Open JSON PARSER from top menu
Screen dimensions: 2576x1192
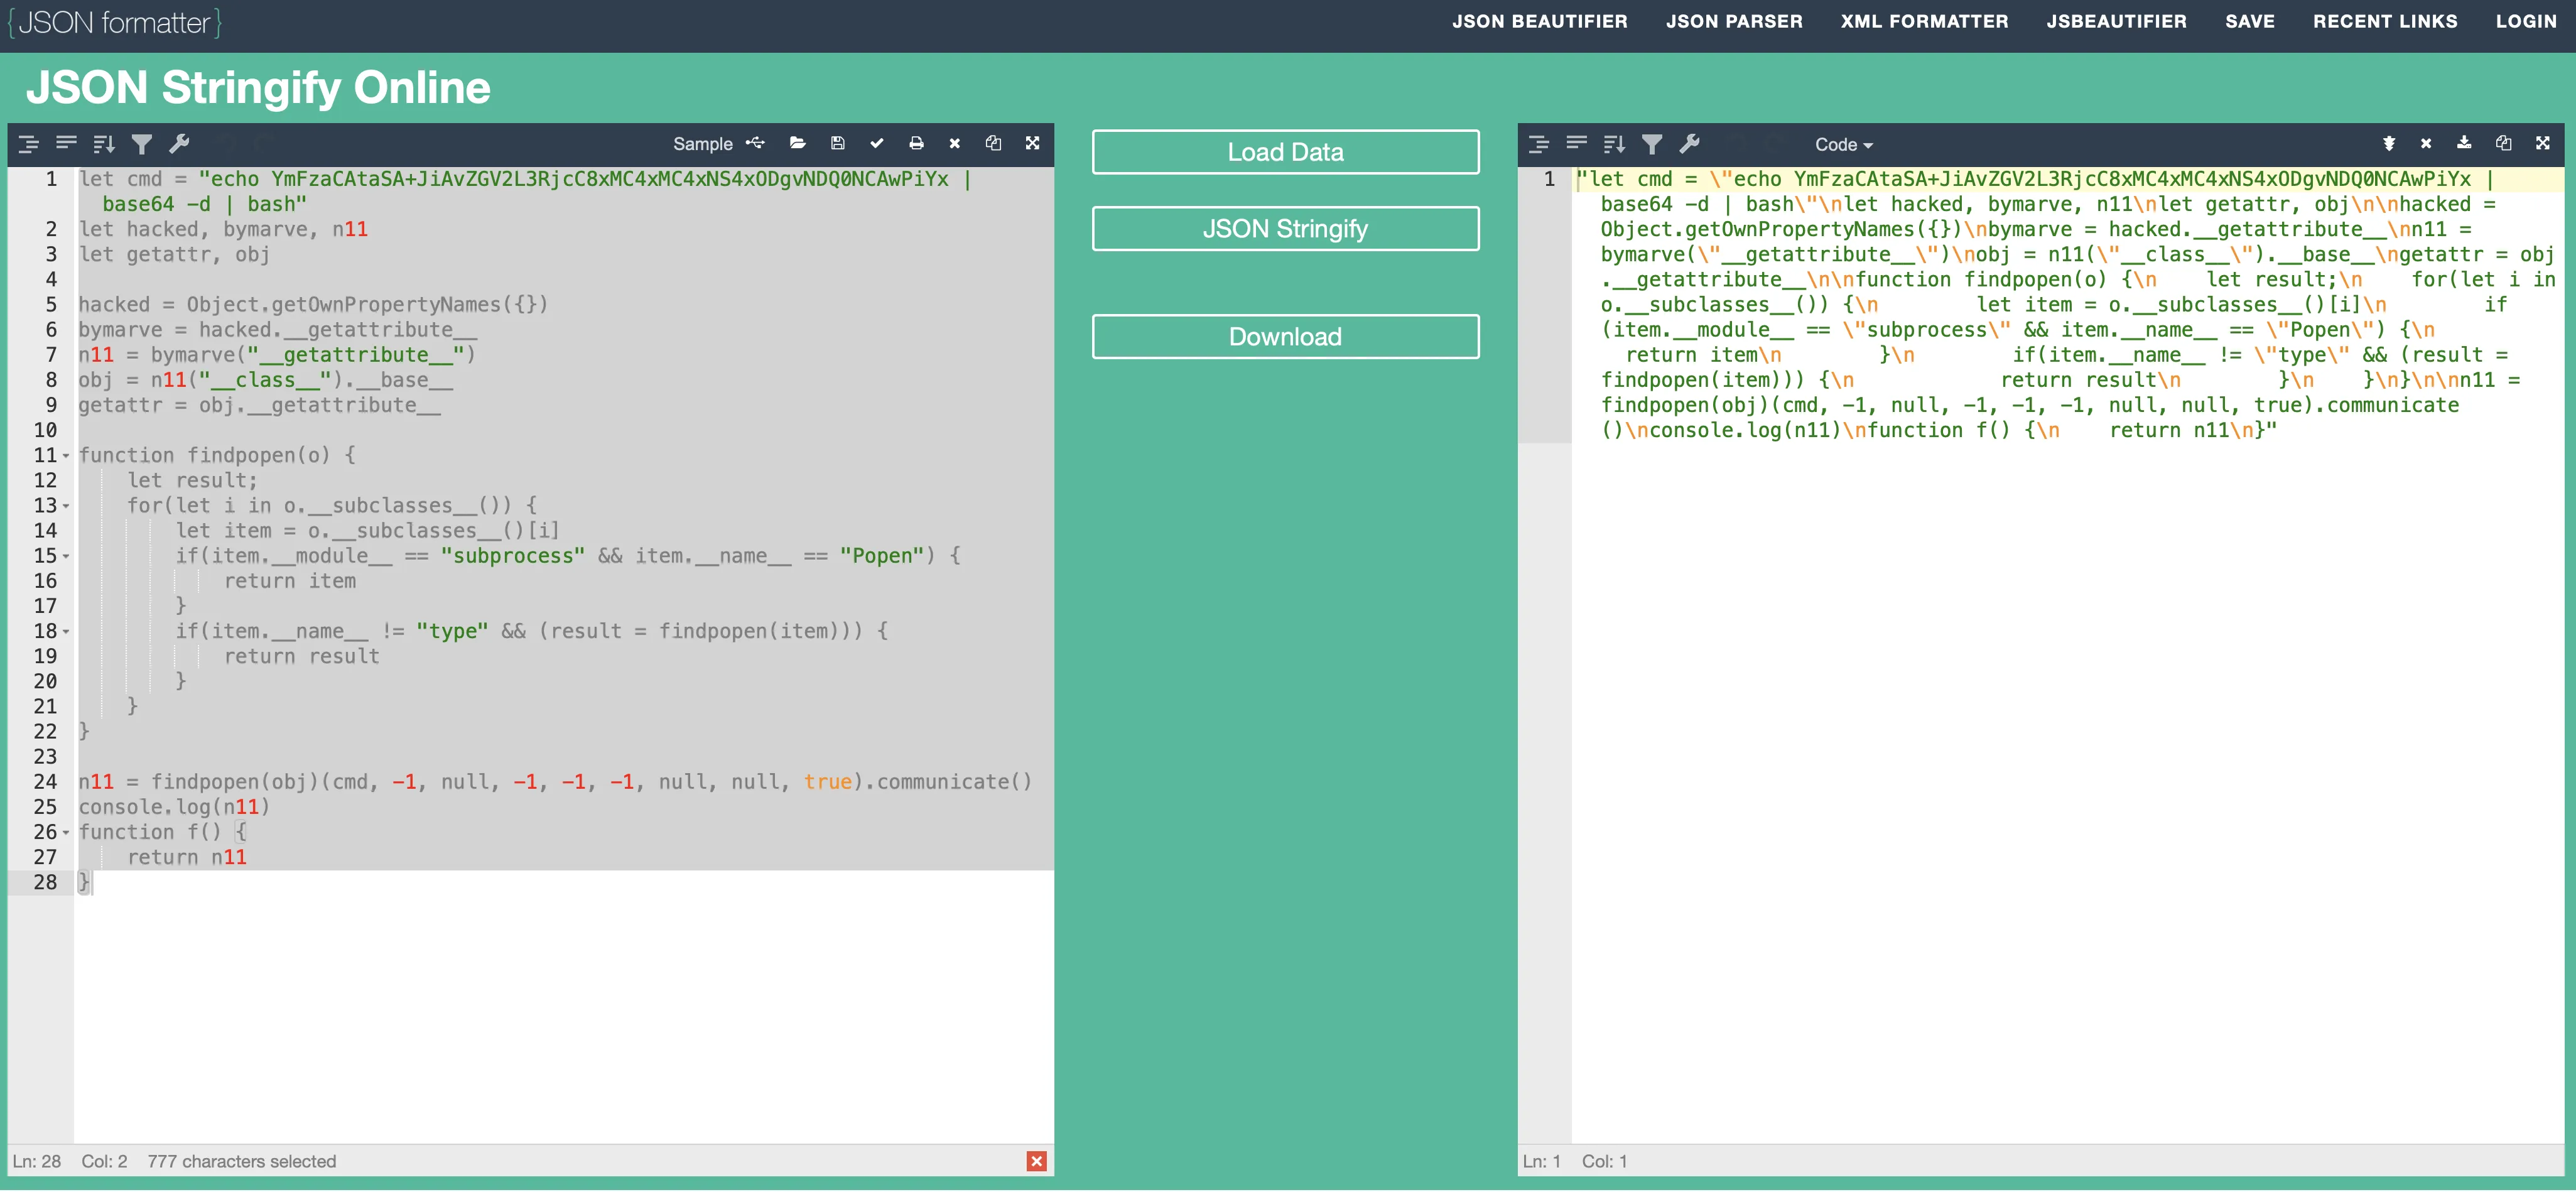tap(1733, 21)
